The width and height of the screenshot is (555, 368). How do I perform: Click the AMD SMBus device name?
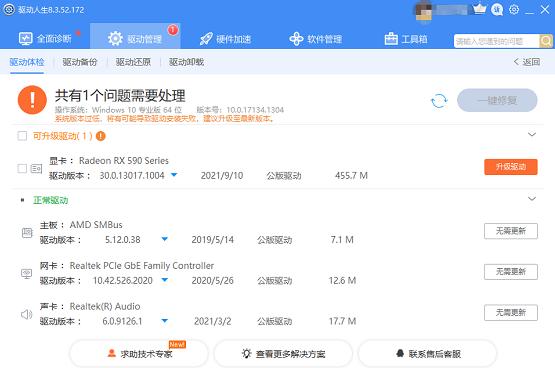pos(96,225)
